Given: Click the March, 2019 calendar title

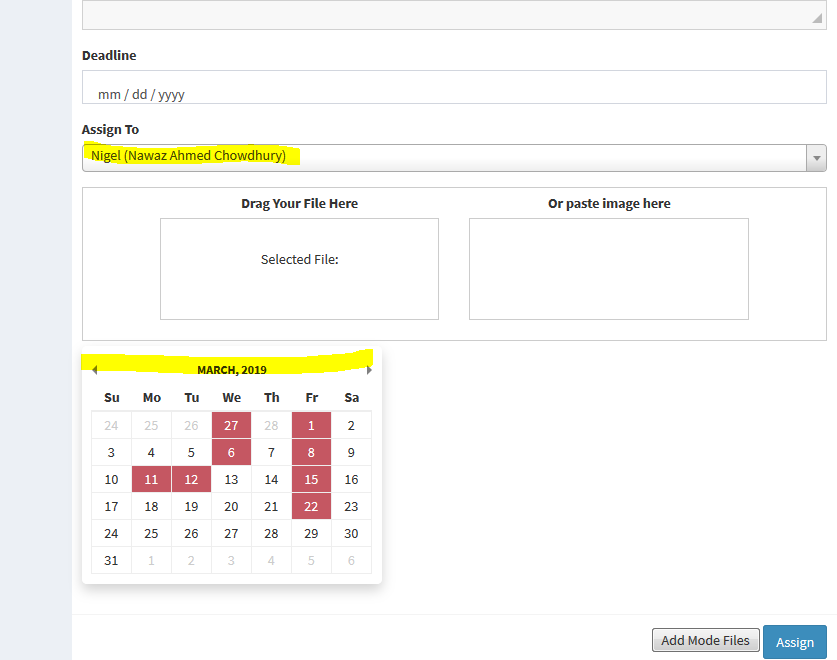Looking at the screenshot, I should pos(232,370).
